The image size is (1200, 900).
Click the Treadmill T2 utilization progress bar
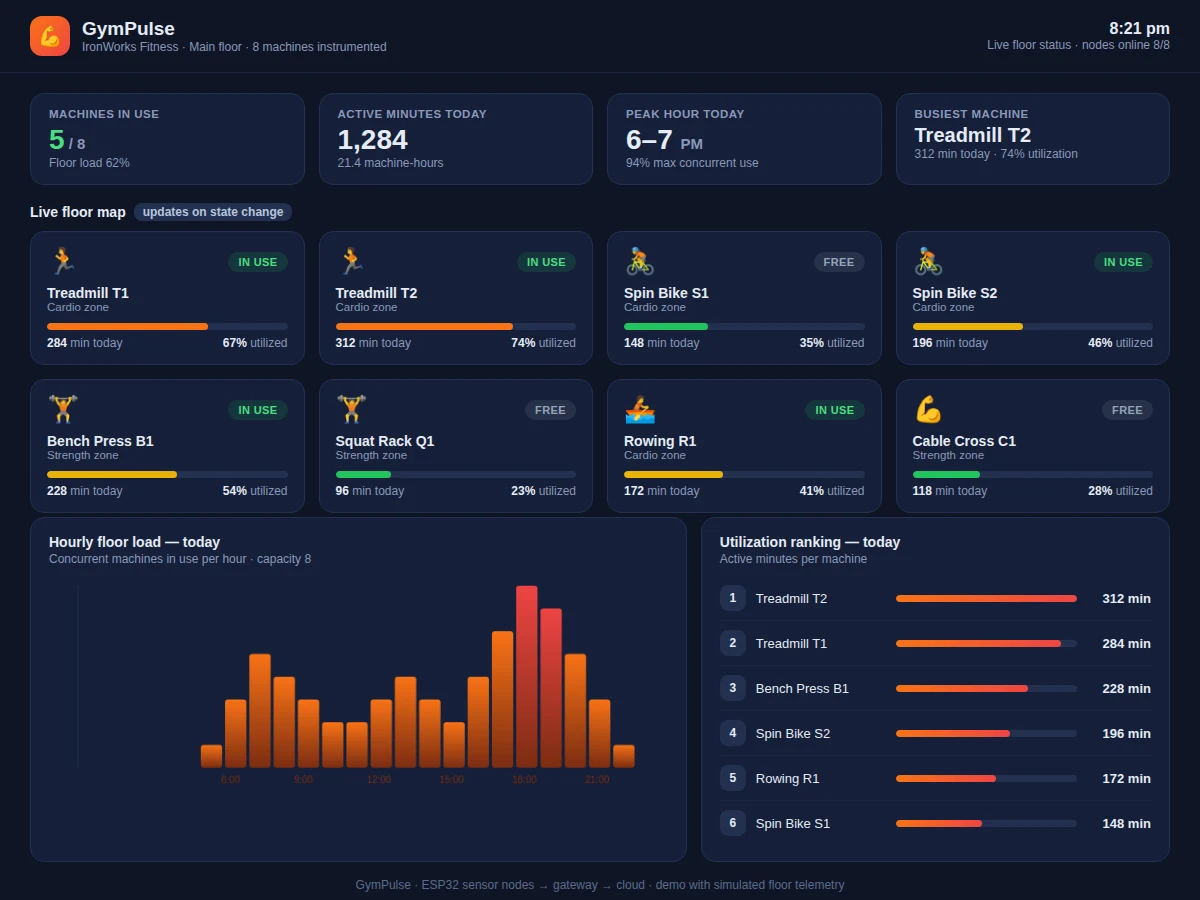coord(456,326)
